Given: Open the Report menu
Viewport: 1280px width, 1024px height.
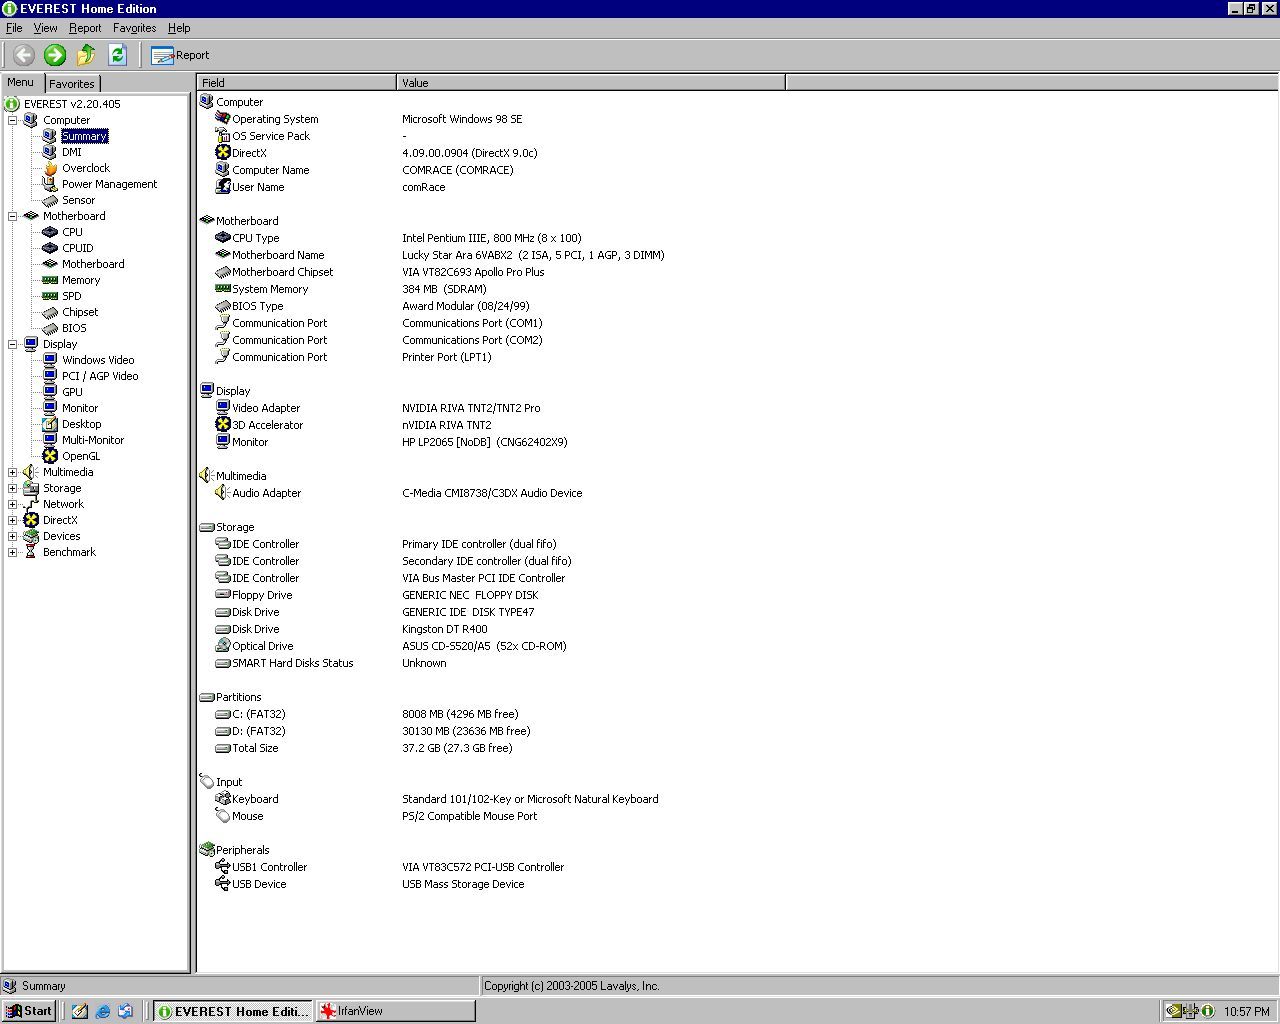Looking at the screenshot, I should (x=85, y=28).
